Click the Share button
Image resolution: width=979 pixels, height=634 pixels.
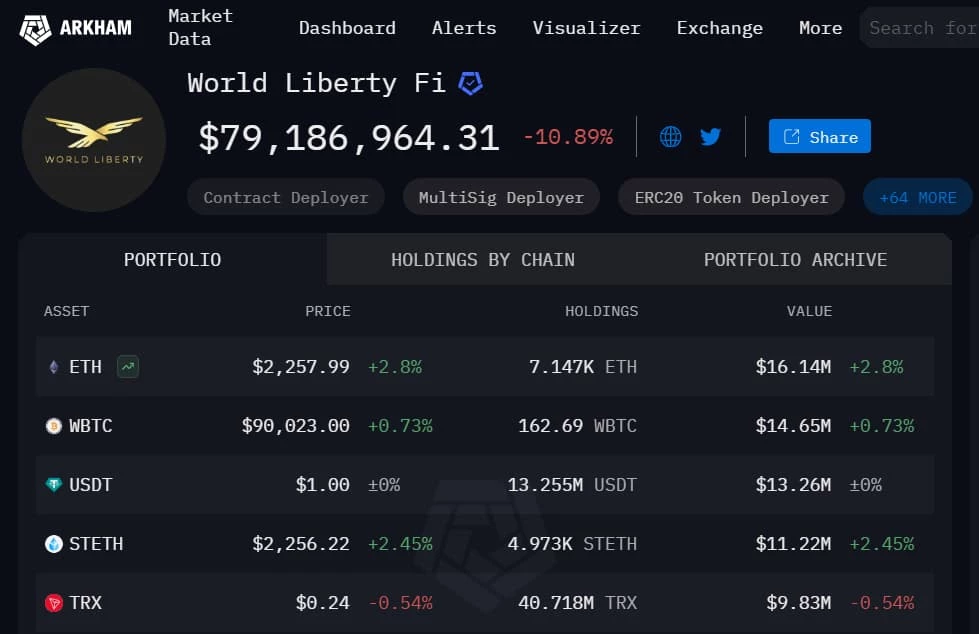pos(820,136)
